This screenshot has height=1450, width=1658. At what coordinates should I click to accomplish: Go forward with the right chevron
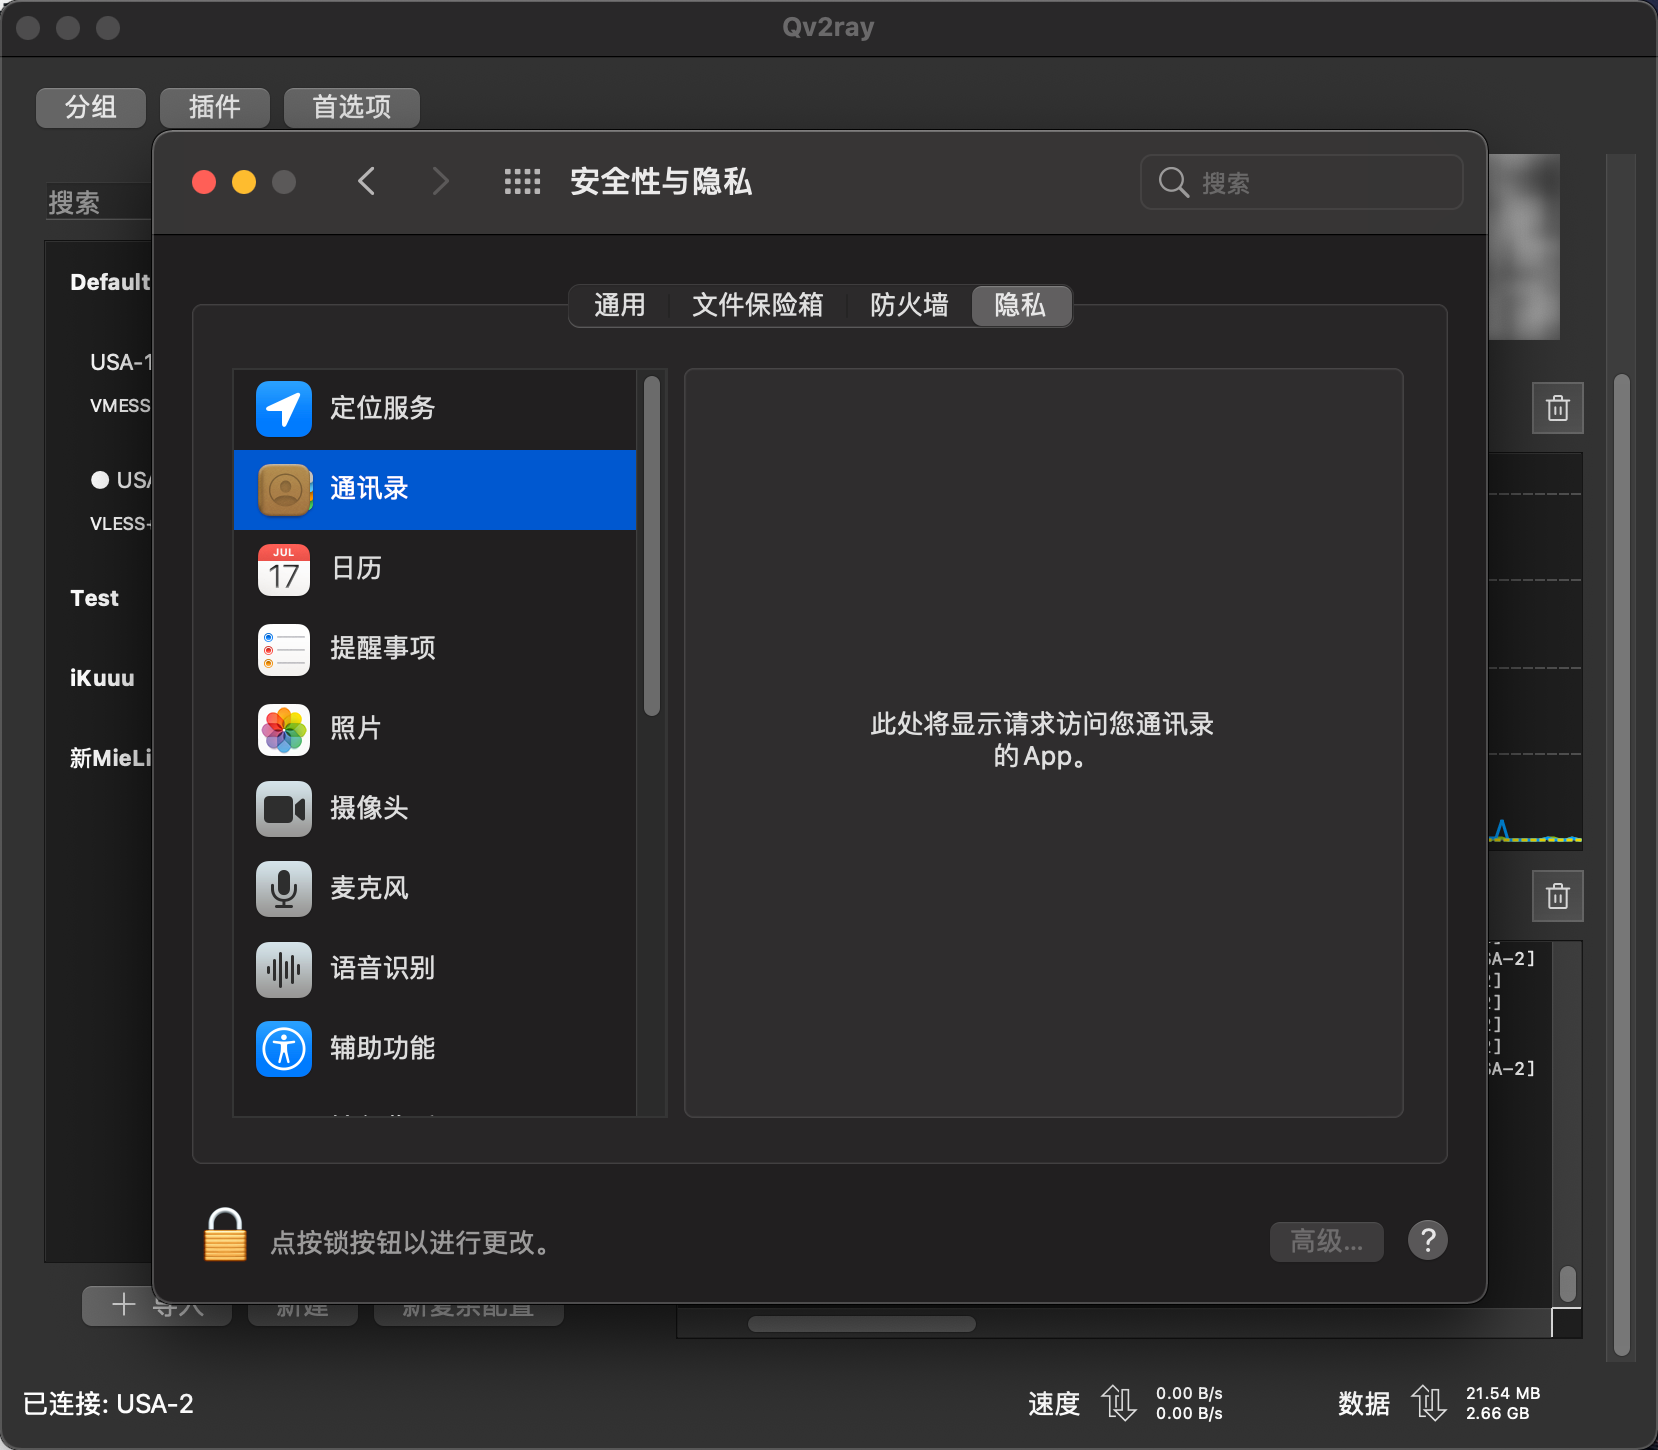[440, 182]
